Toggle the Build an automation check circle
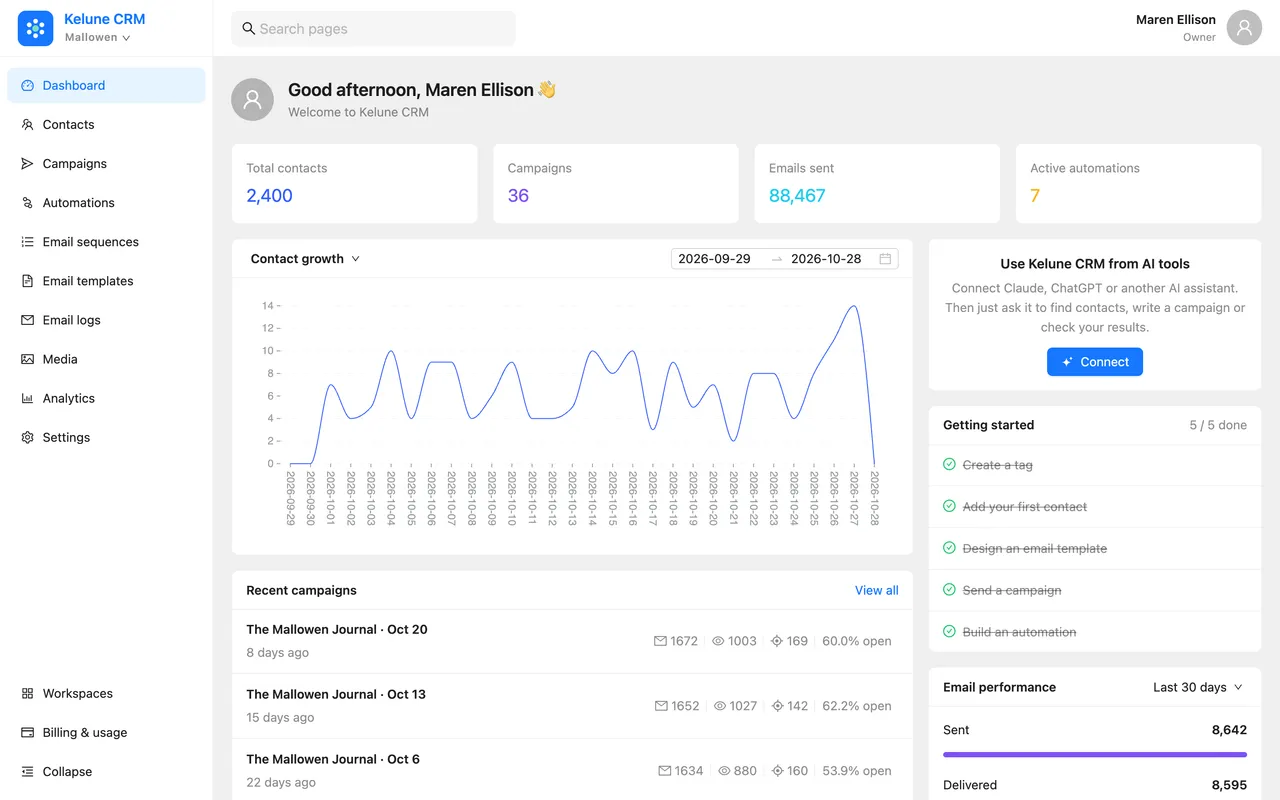Screen dimensions: 1280x800 click(x=949, y=632)
